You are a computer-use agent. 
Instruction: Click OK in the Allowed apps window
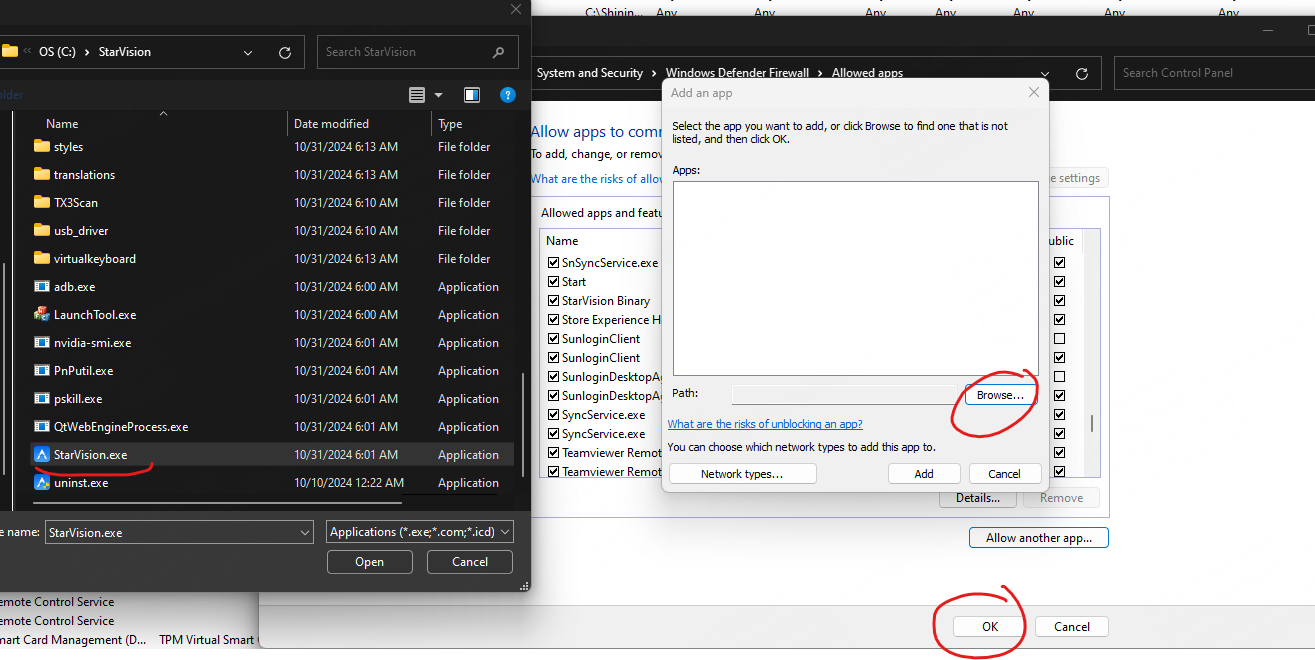pos(989,627)
